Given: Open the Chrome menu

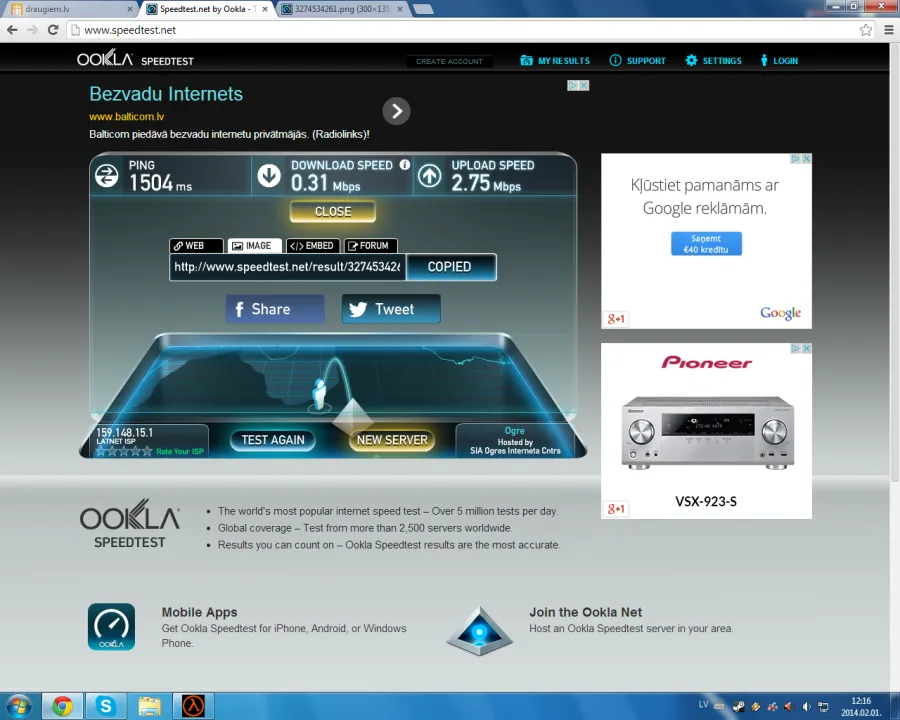Looking at the screenshot, I should pos(889,30).
